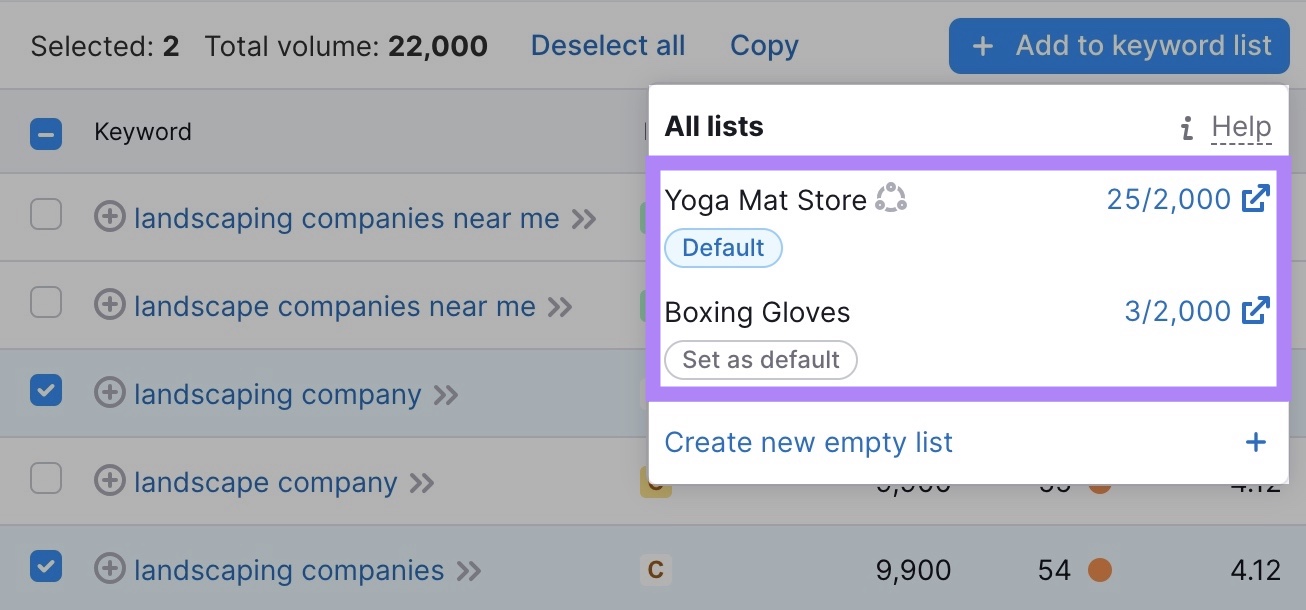Toggle the select-all checkbox in Keyword header
Screen dimensions: 1306x610
click(x=46, y=133)
